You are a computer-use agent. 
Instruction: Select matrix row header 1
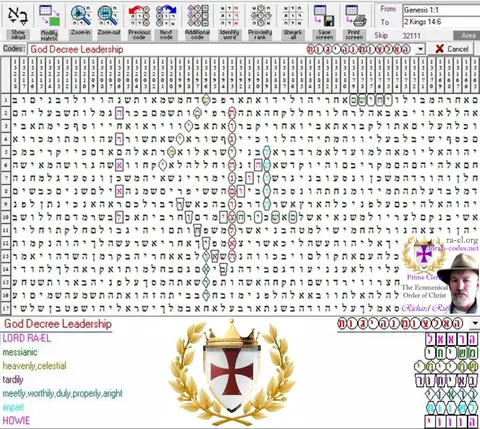(x=5, y=100)
